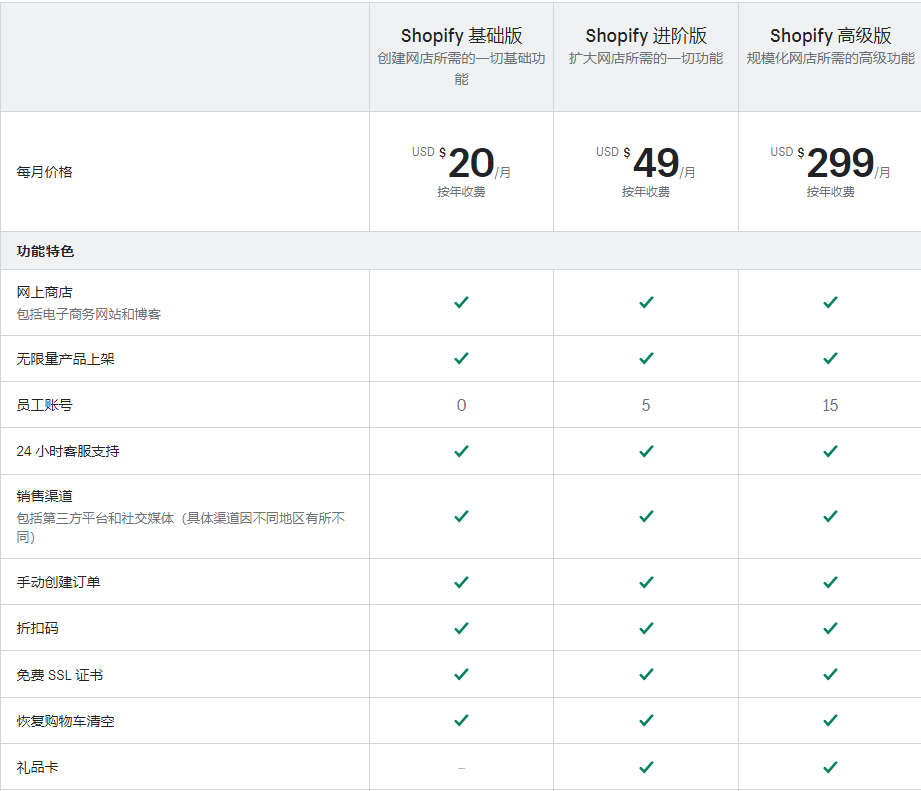Viewport: 921px width, 791px height.
Task: Select the 员工账号 value showing 5
Action: click(646, 405)
